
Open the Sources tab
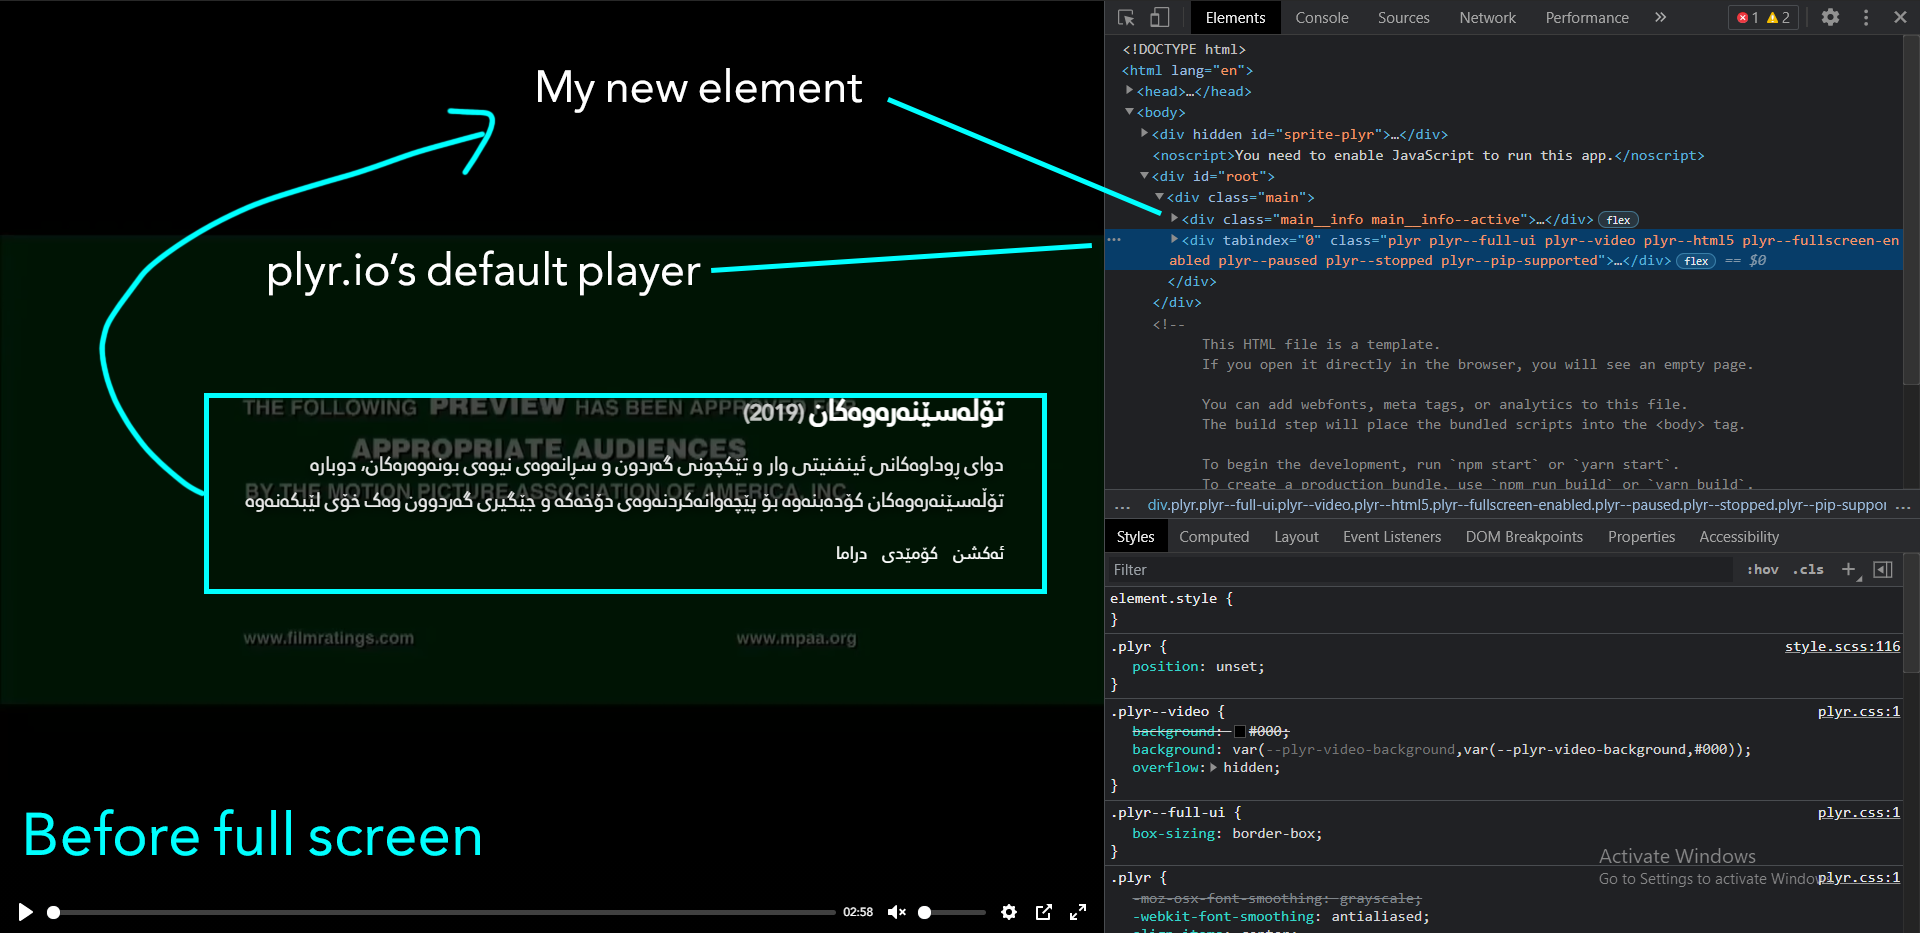1403,17
